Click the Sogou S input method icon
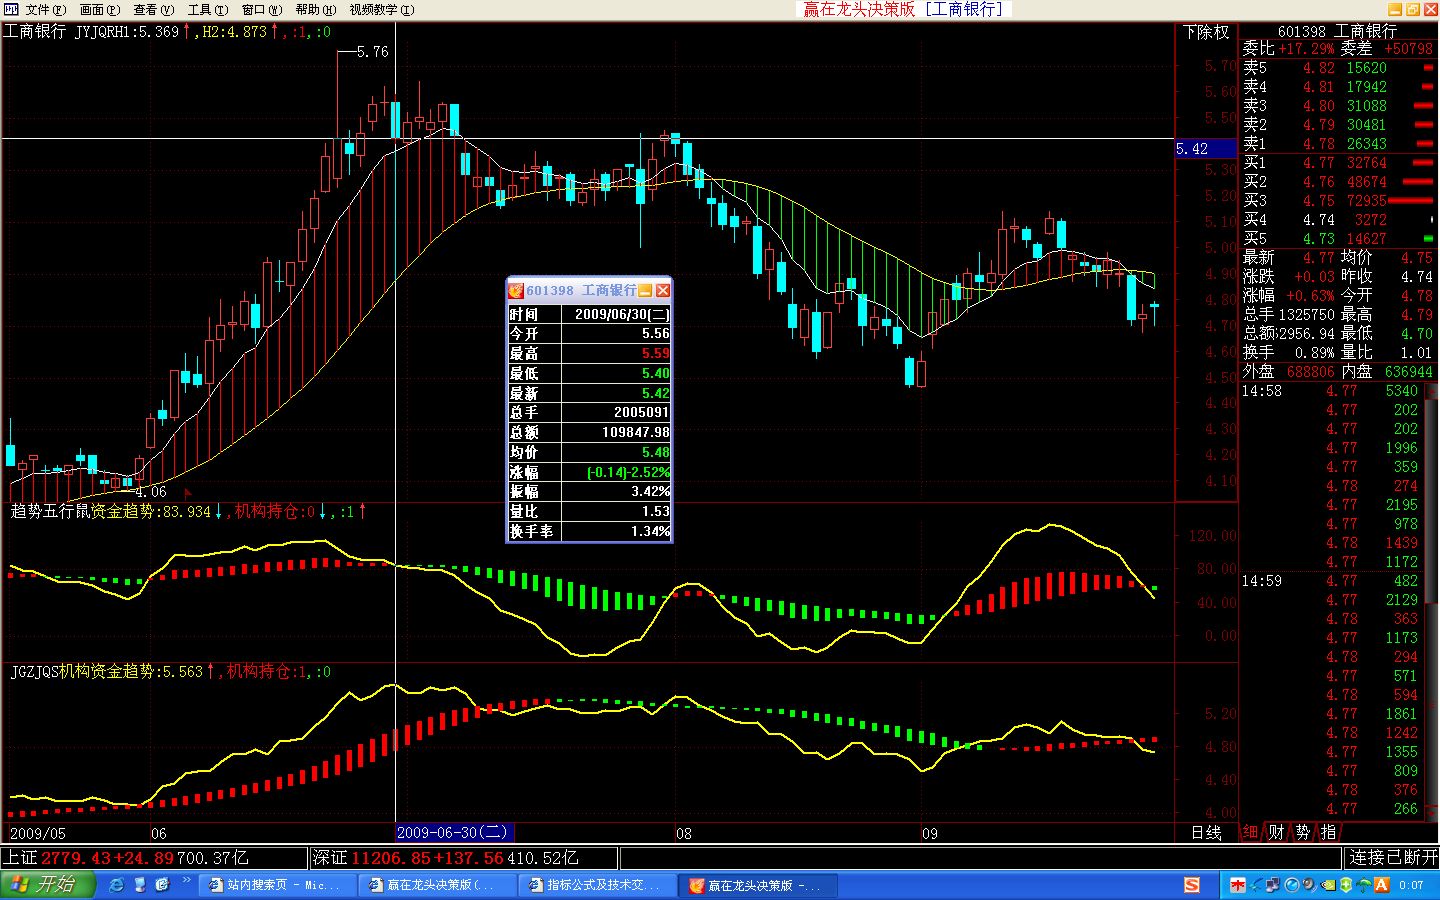 tap(1191, 885)
